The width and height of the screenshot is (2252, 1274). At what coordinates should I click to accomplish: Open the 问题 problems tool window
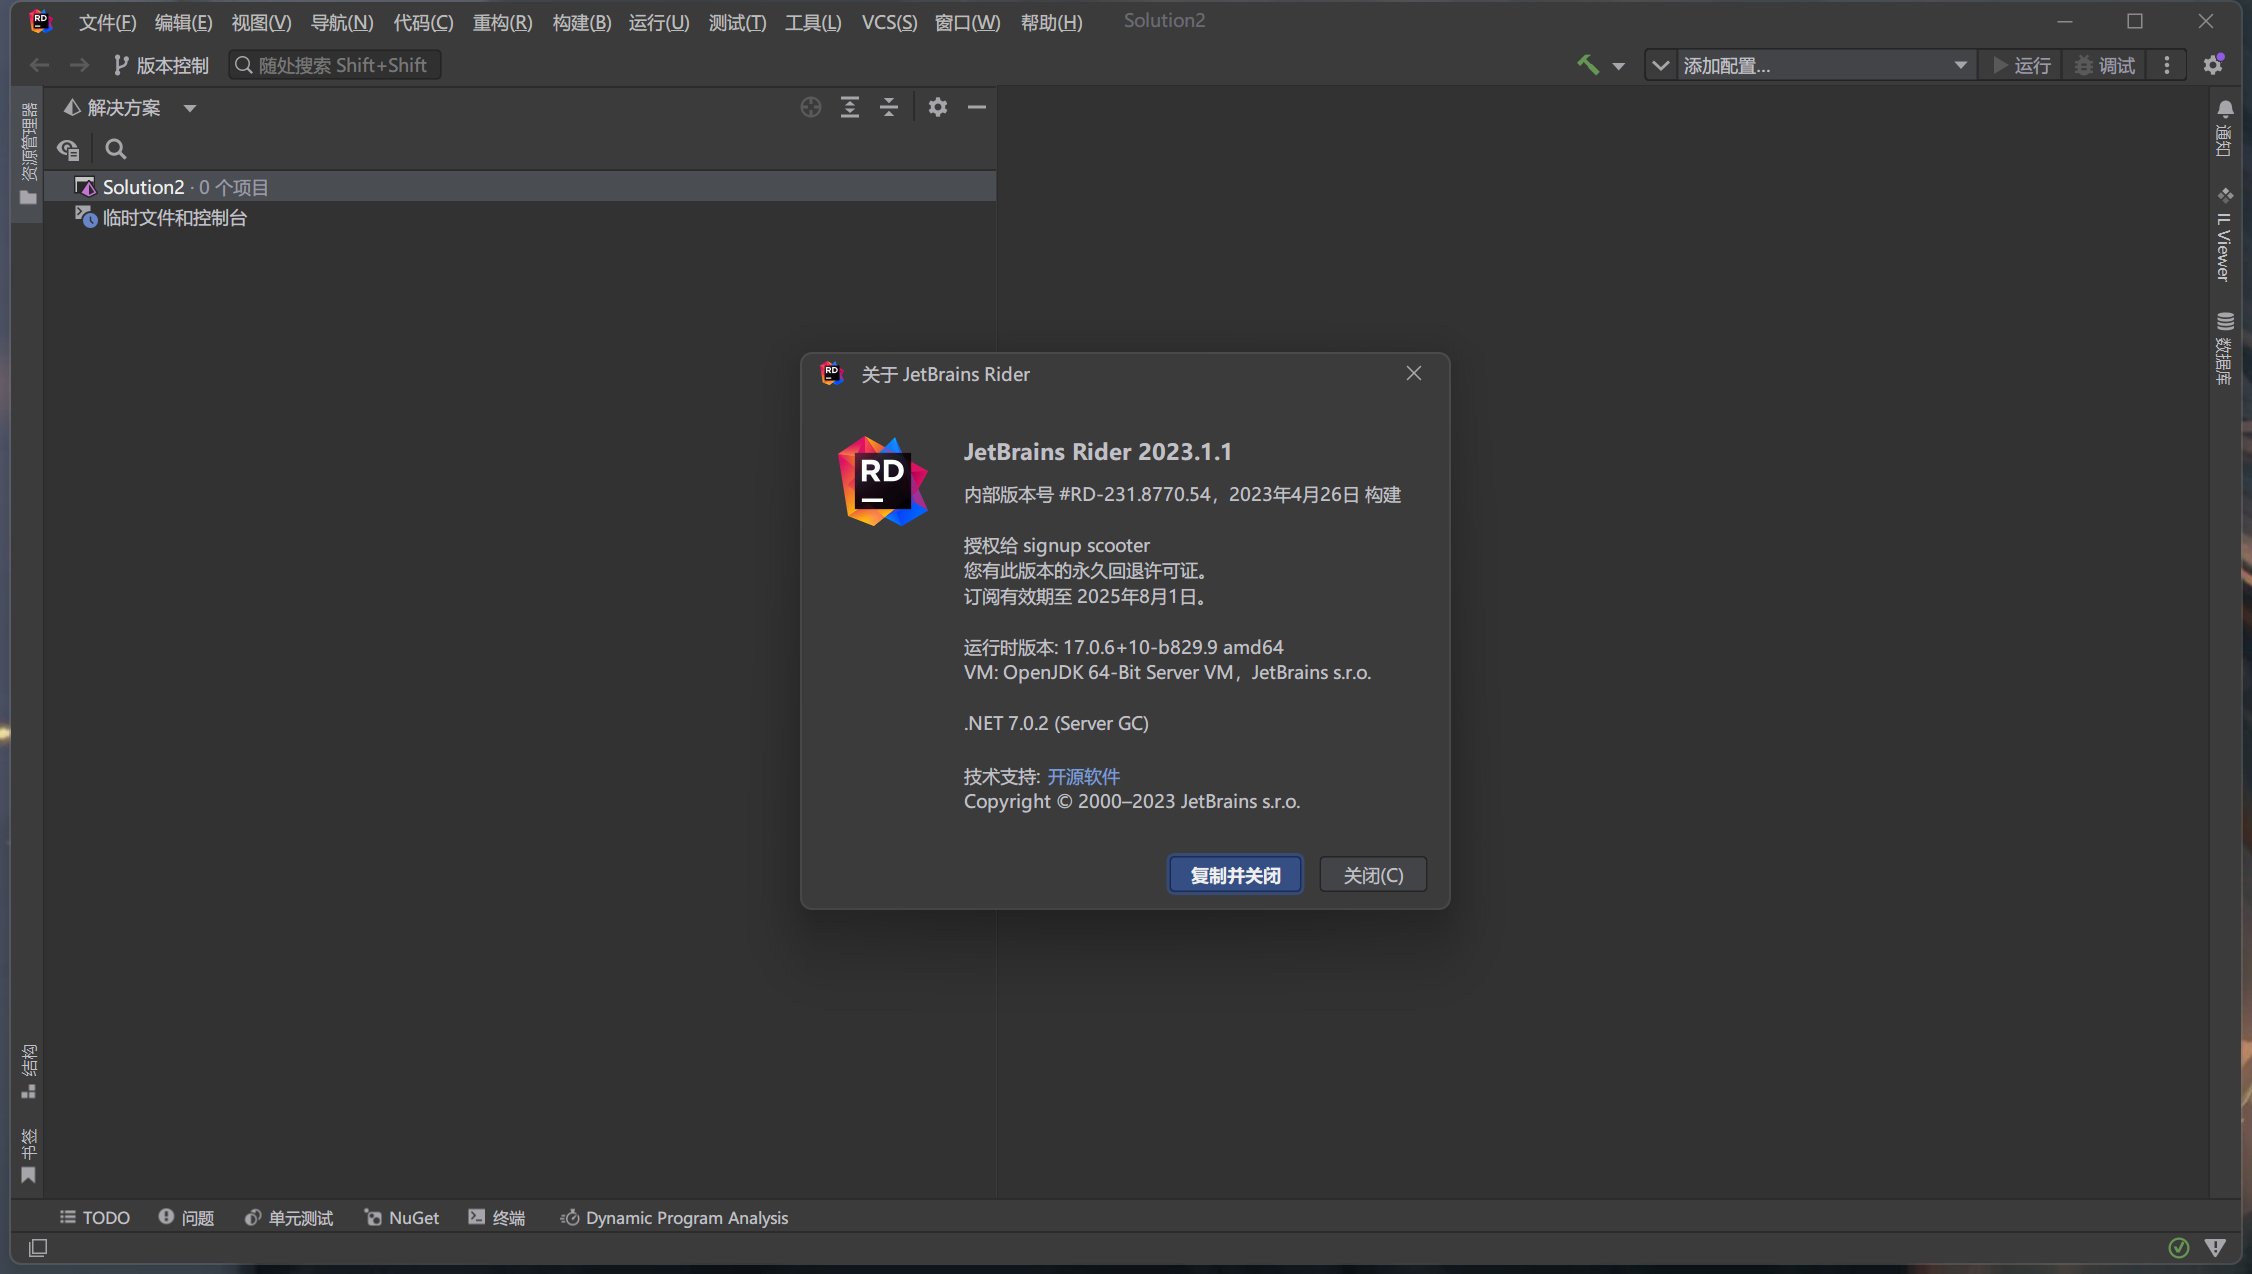186,1217
